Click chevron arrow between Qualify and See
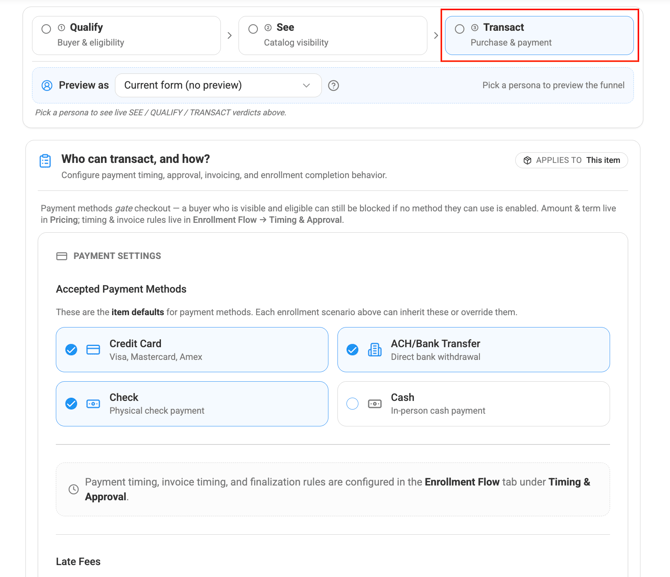Viewport: 670px width, 577px height. pyautogui.click(x=229, y=35)
